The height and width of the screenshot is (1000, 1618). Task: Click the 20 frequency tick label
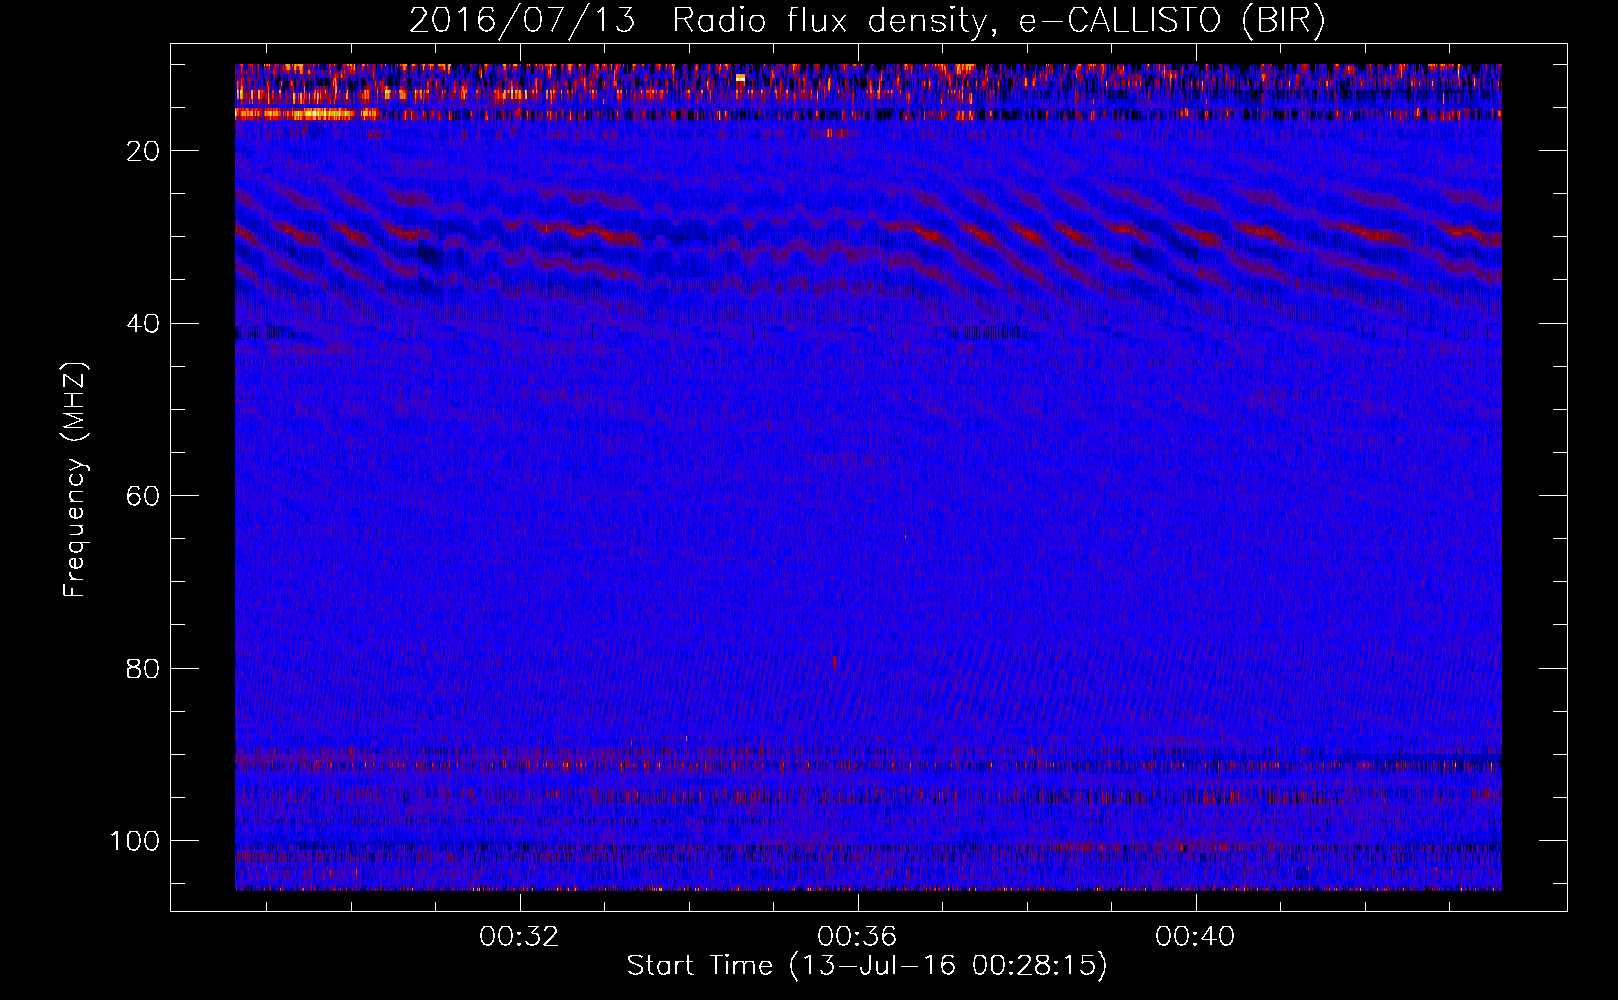coord(144,151)
